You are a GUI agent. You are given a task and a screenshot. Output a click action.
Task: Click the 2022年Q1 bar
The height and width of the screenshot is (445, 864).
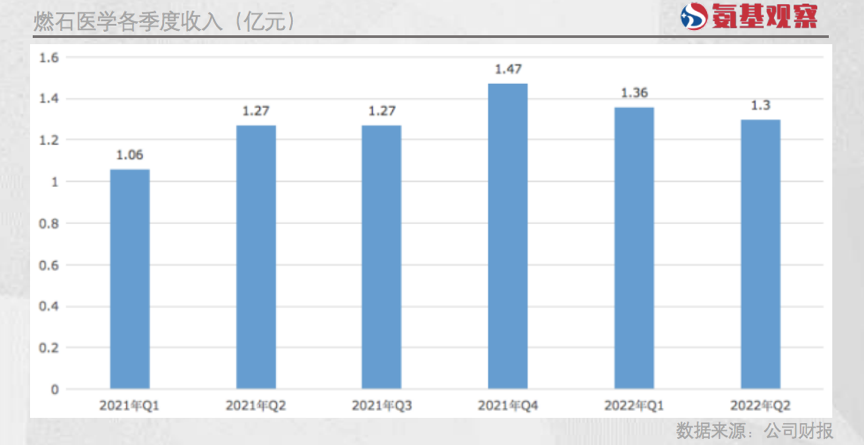(634, 248)
